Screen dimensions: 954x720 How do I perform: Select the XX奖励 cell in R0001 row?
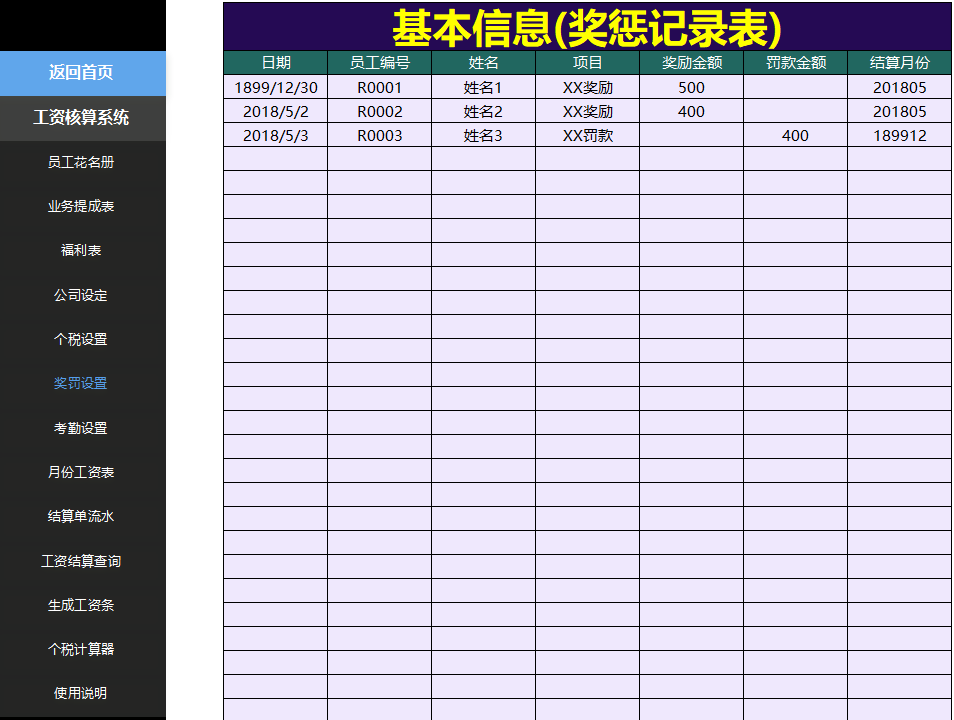click(x=588, y=88)
